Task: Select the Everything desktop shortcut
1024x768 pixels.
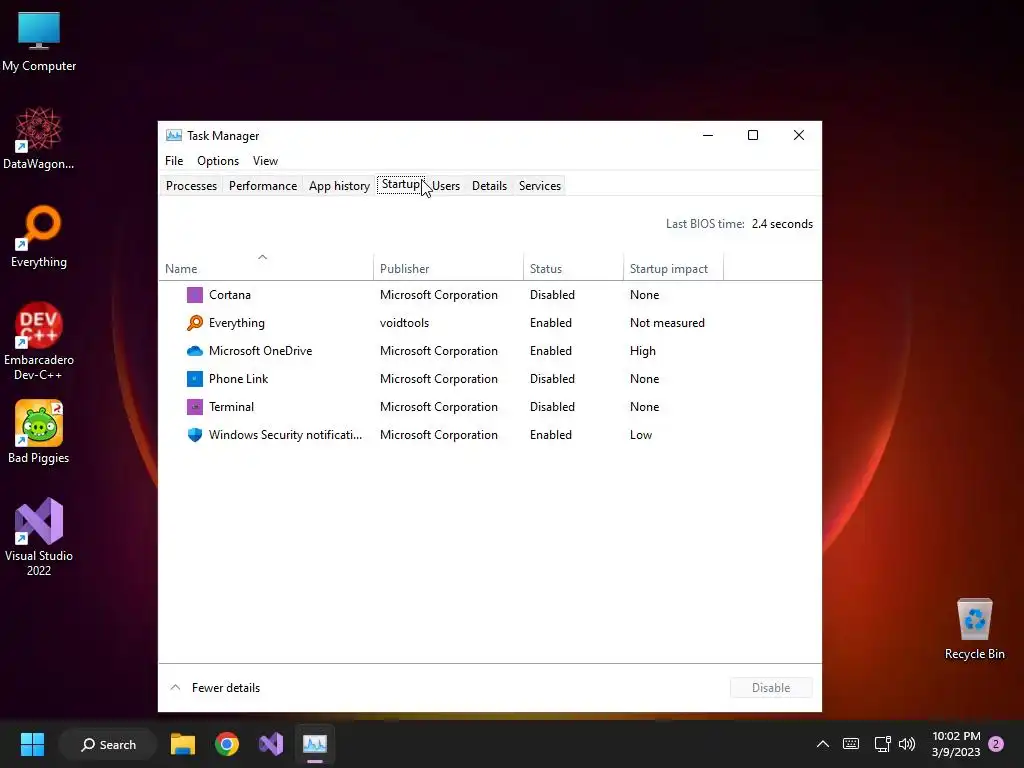Action: [x=39, y=236]
